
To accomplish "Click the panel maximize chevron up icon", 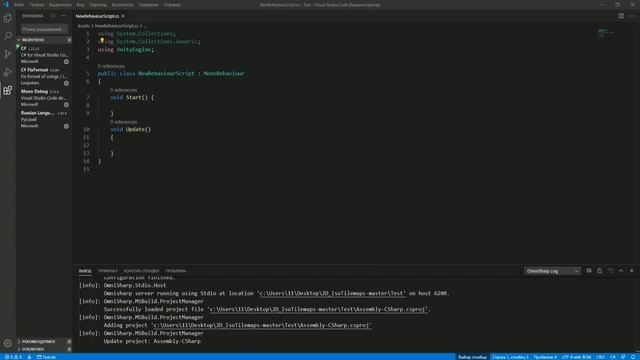I will click(x=621, y=271).
